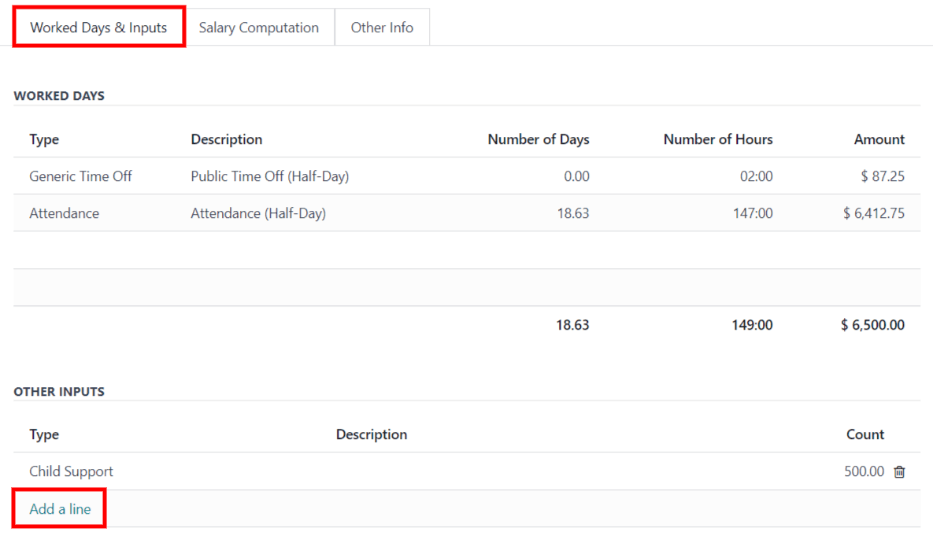Screen dimensions: 933x539
Task: Click the 147:00 hours cell
Action: point(753,213)
